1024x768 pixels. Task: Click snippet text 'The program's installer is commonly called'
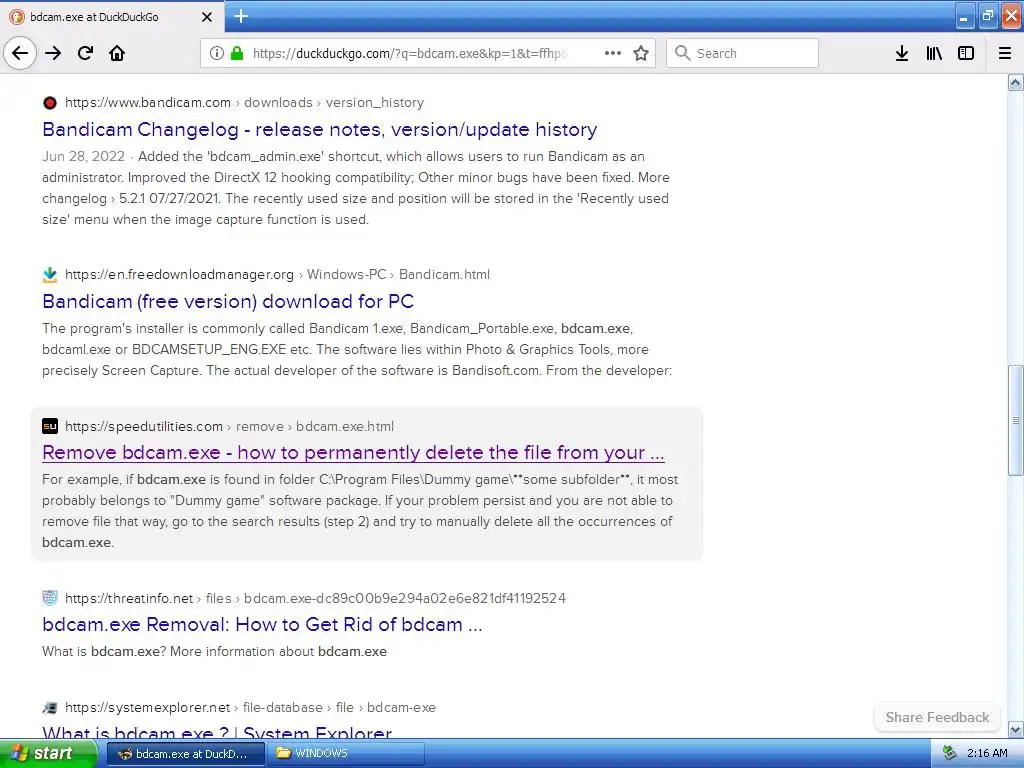174,328
